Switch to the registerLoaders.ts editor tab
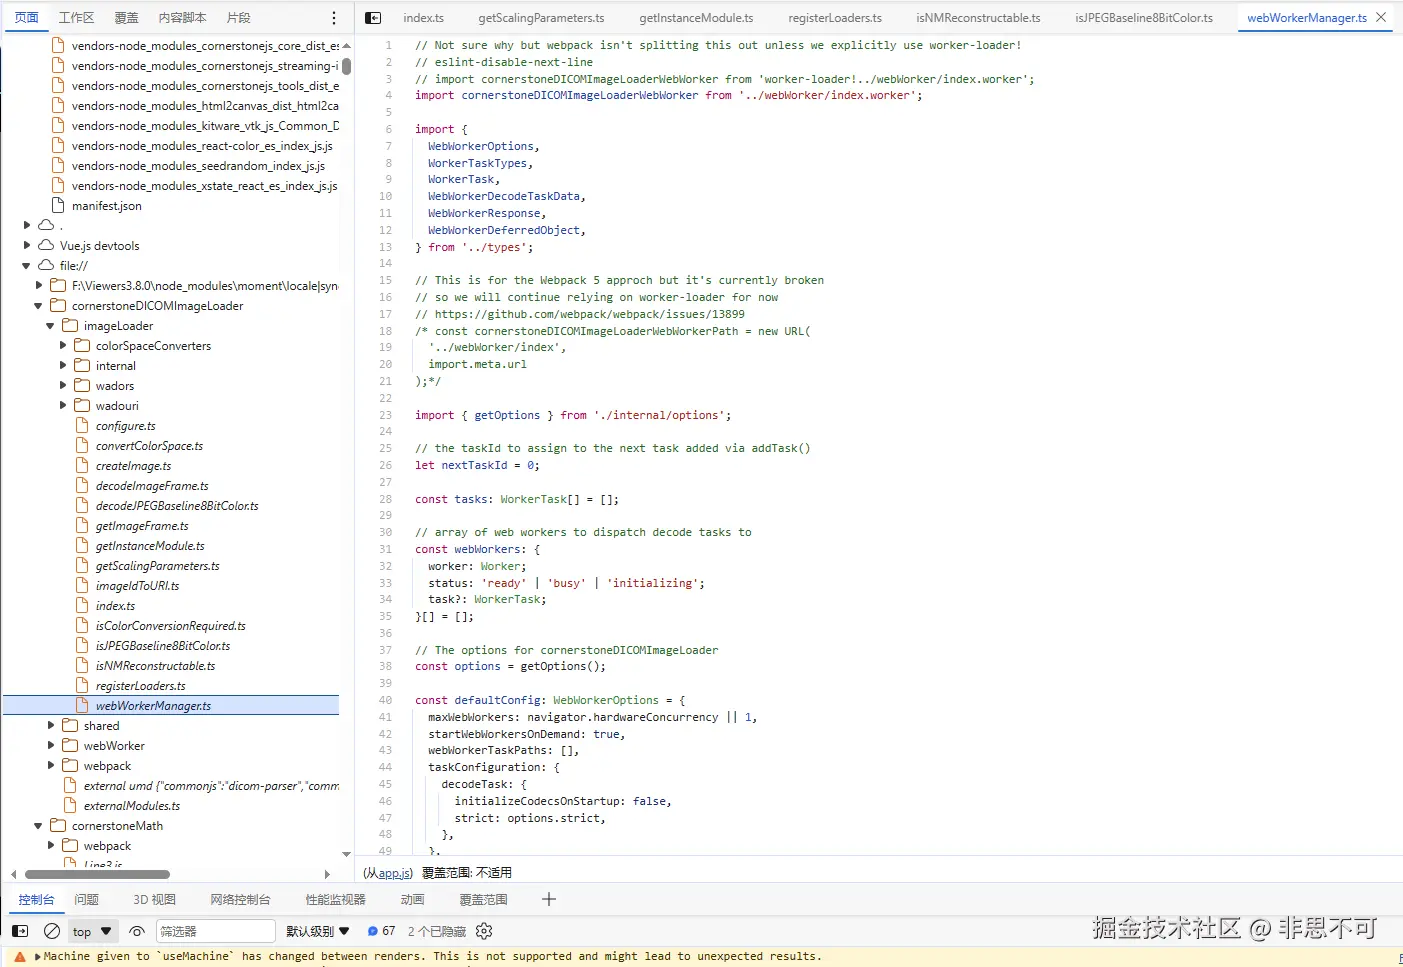The width and height of the screenshot is (1403, 967). [834, 18]
